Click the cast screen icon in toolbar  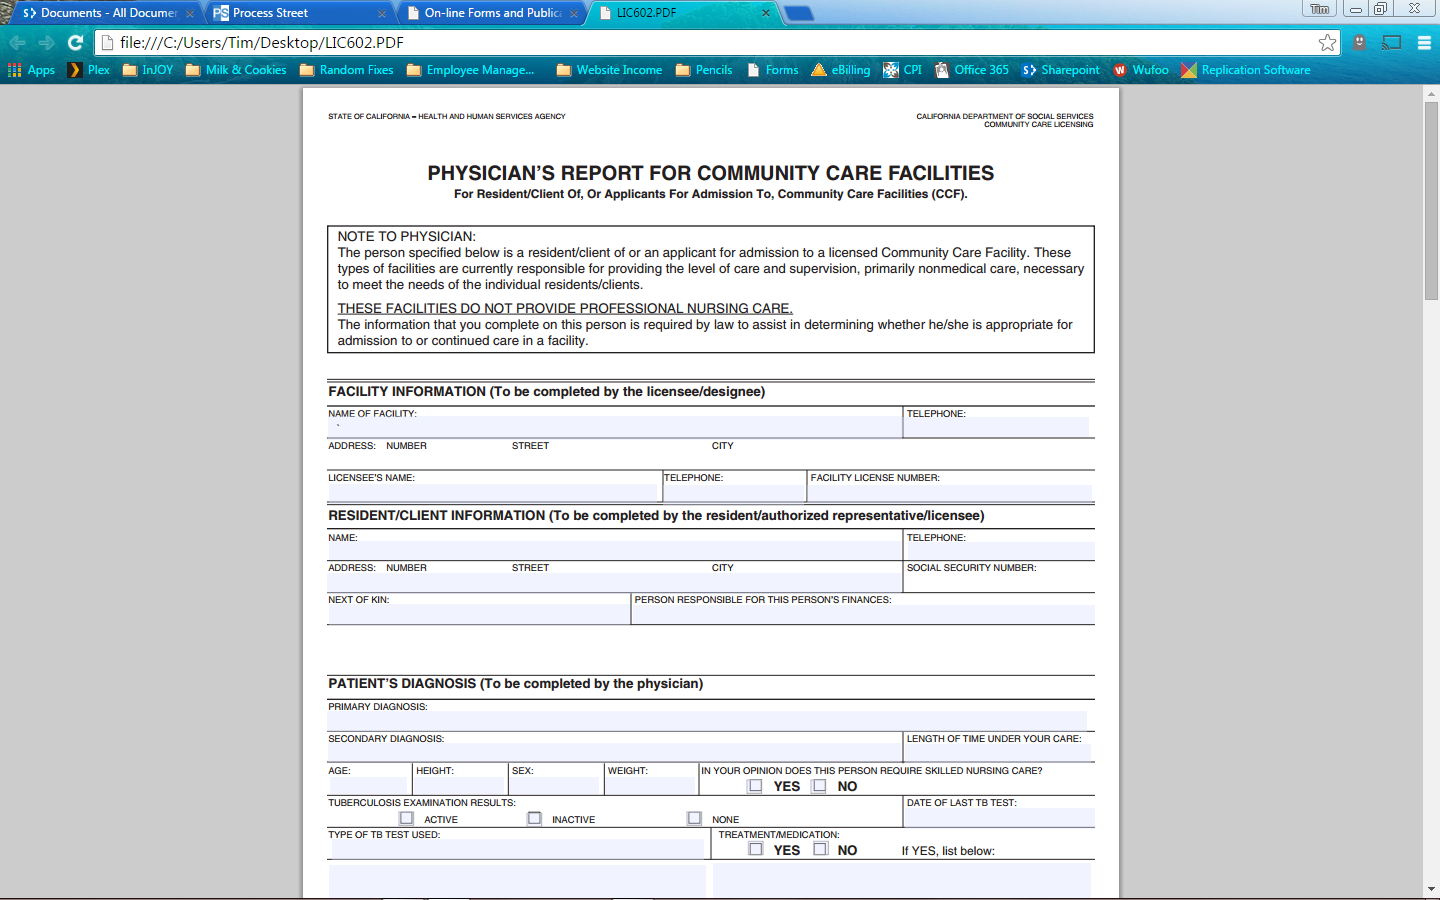1391,42
